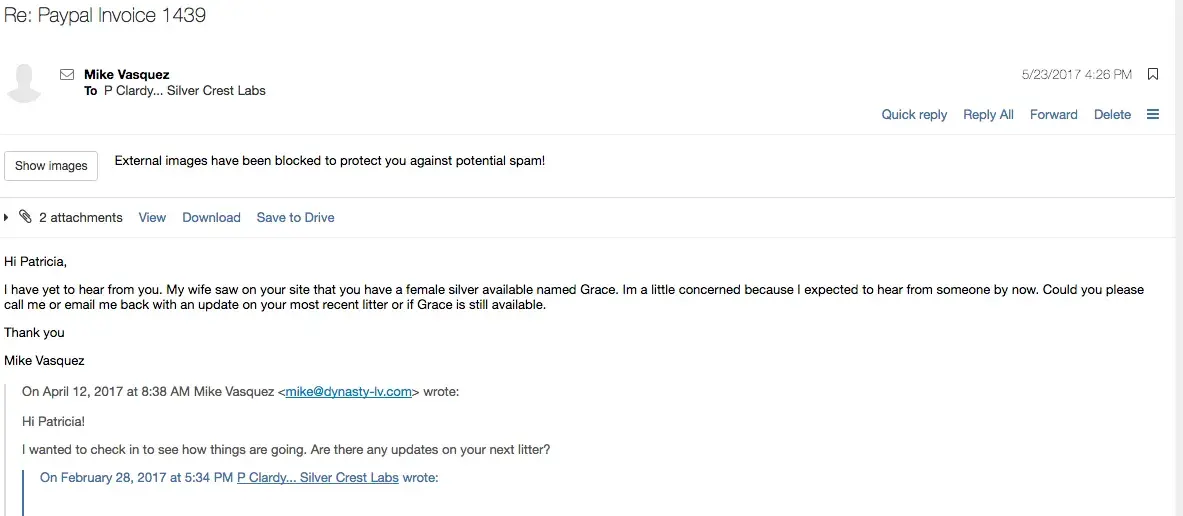
Task: View the 2 attachments
Action: [152, 217]
